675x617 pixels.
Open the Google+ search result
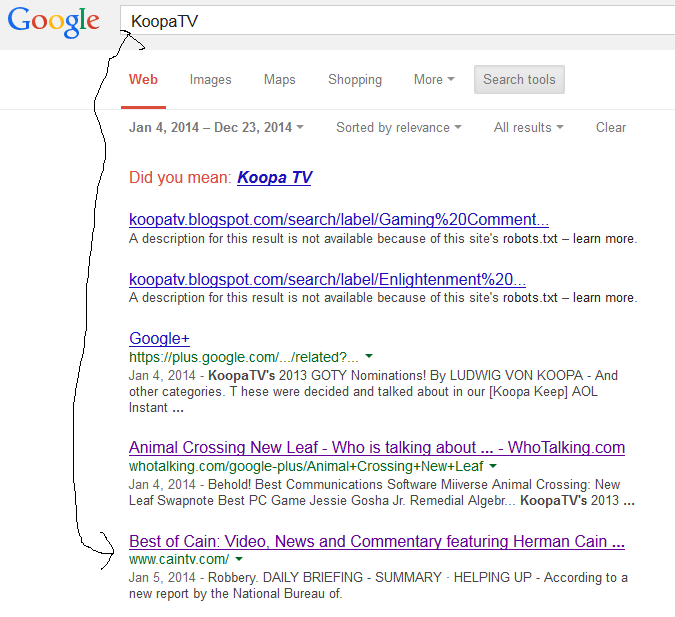(x=159, y=338)
